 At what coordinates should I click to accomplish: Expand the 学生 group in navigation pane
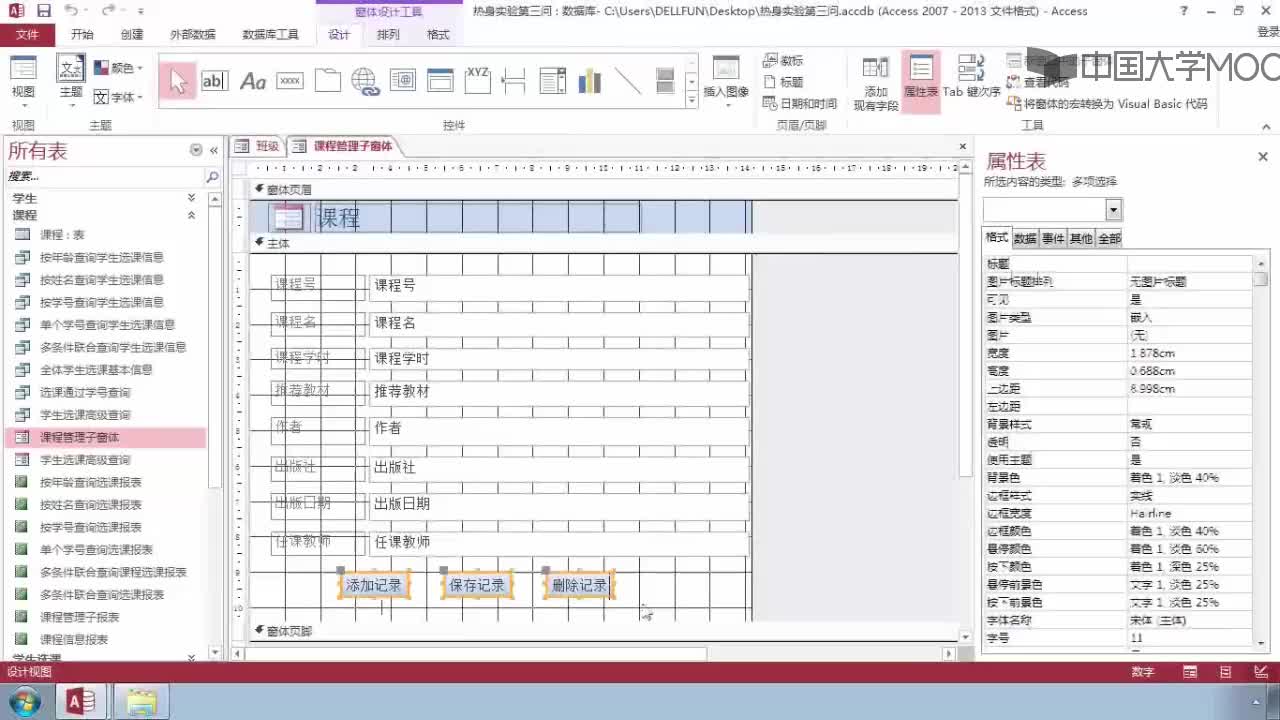(x=191, y=198)
